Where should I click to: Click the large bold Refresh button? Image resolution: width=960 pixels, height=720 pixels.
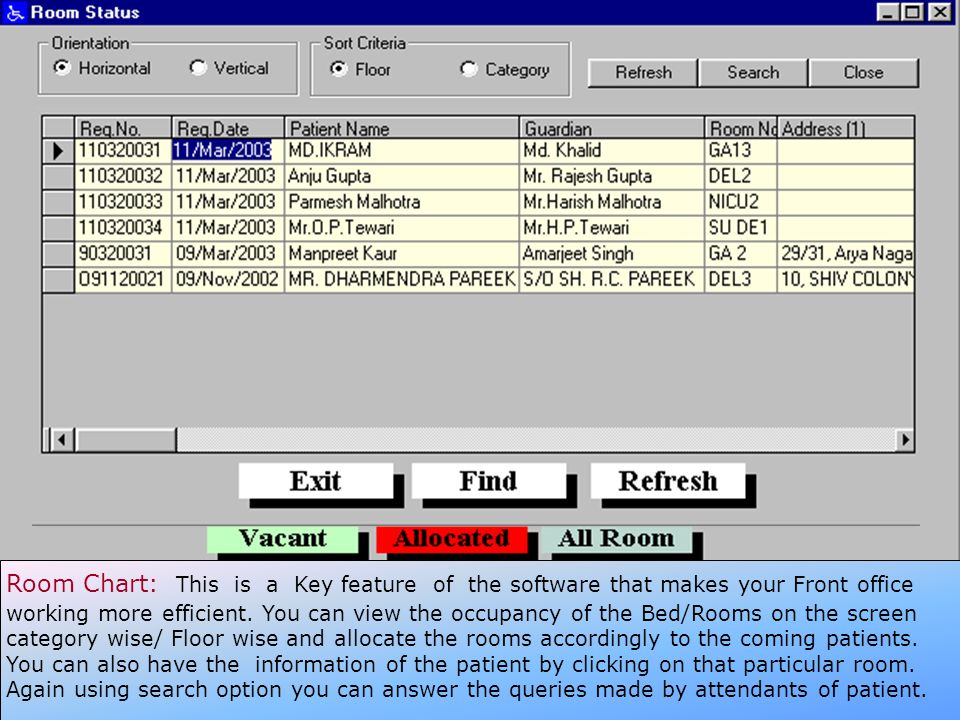667,481
